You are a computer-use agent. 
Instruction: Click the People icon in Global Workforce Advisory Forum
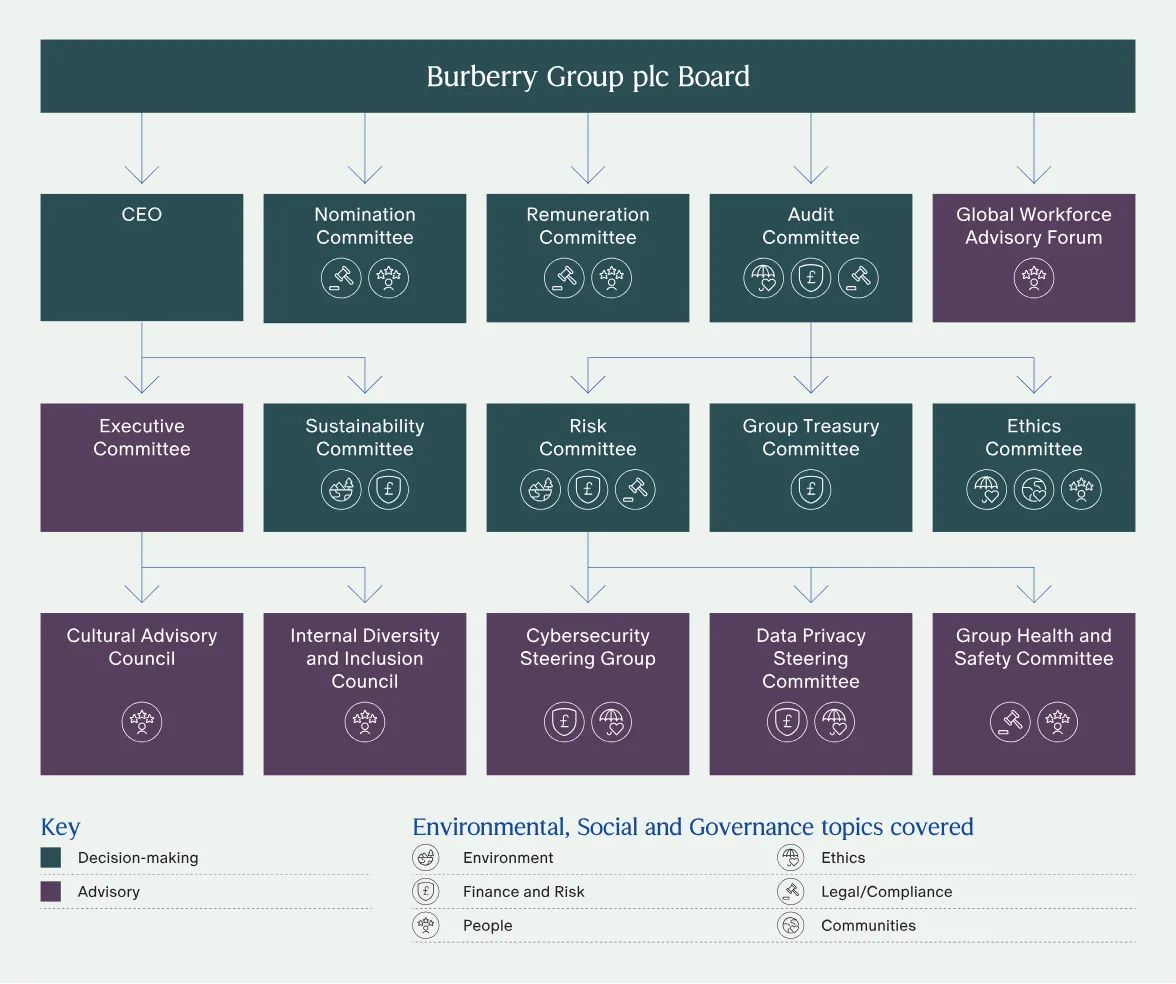click(1034, 278)
